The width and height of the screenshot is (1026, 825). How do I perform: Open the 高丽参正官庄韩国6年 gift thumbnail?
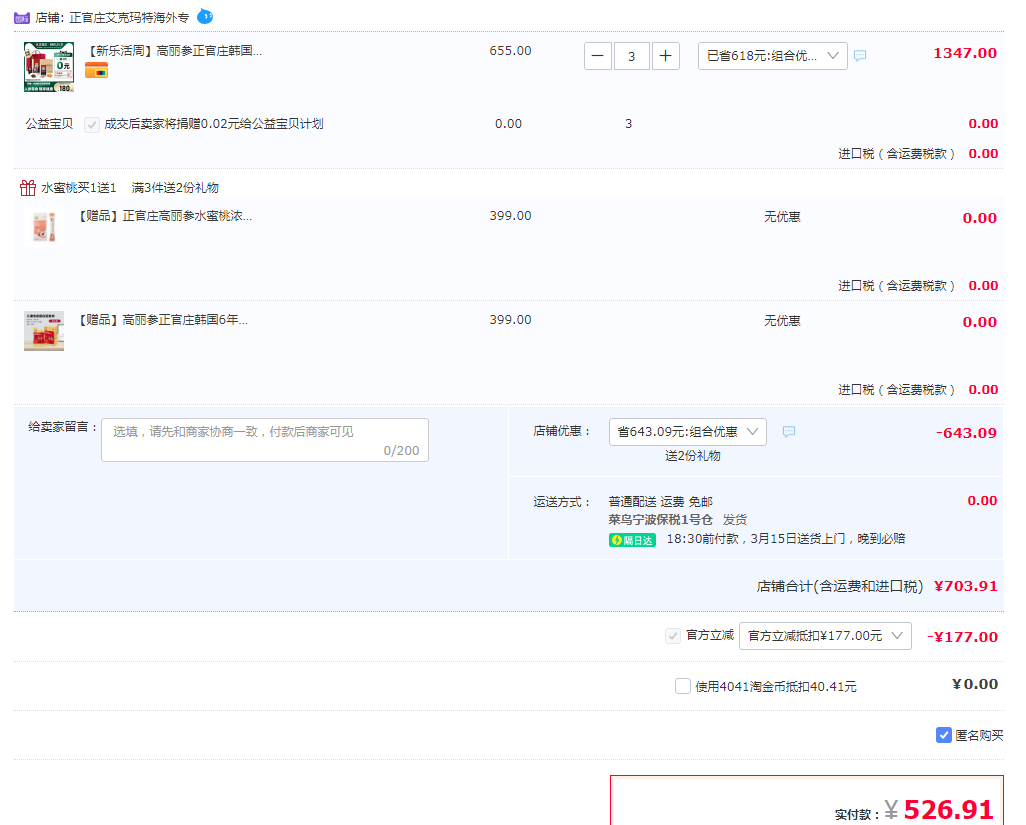click(44, 331)
